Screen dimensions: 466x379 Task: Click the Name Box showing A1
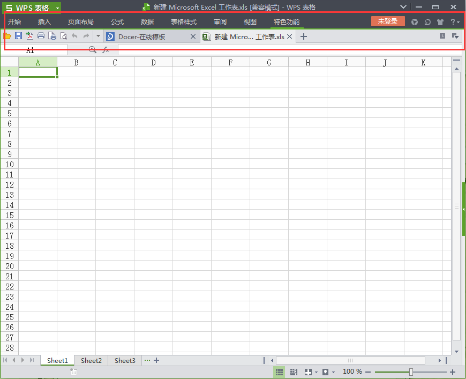[x=35, y=50]
